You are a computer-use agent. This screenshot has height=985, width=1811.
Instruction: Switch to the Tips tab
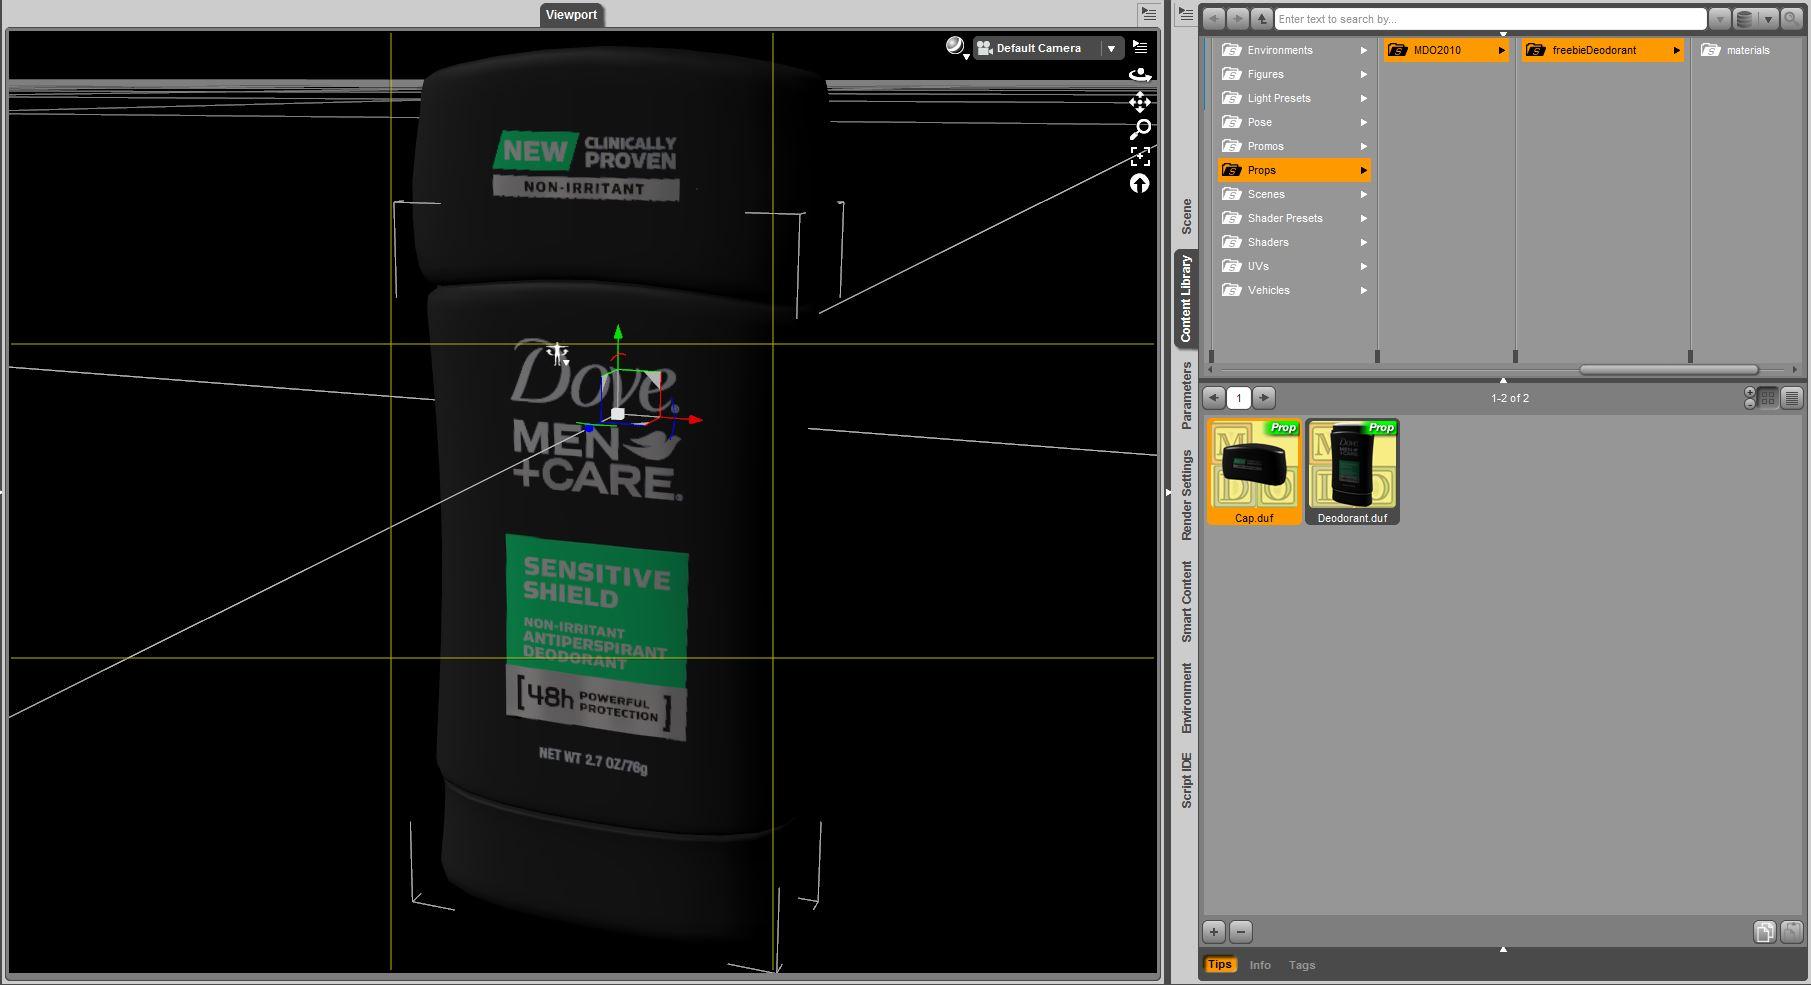1220,965
